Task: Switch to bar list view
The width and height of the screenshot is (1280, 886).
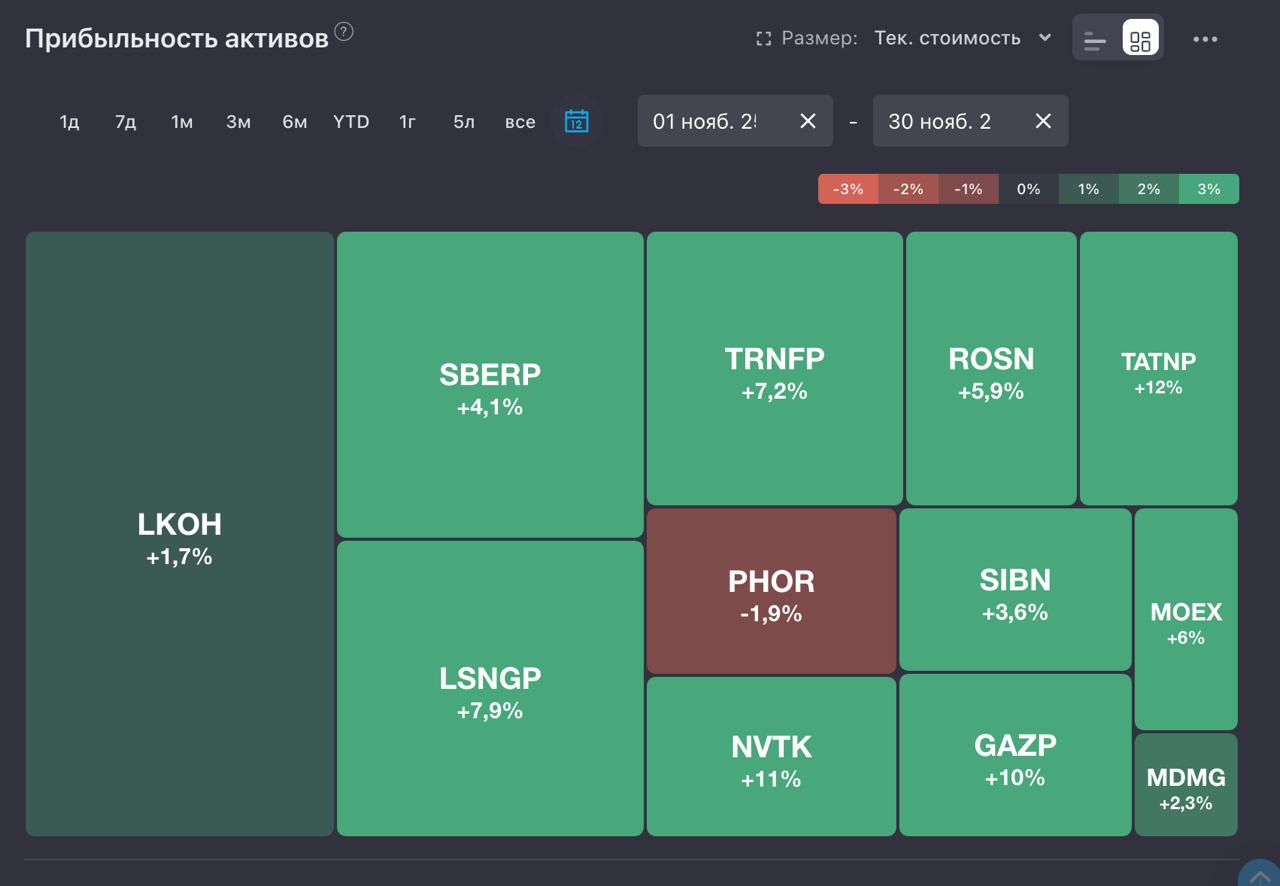Action: (x=1096, y=40)
